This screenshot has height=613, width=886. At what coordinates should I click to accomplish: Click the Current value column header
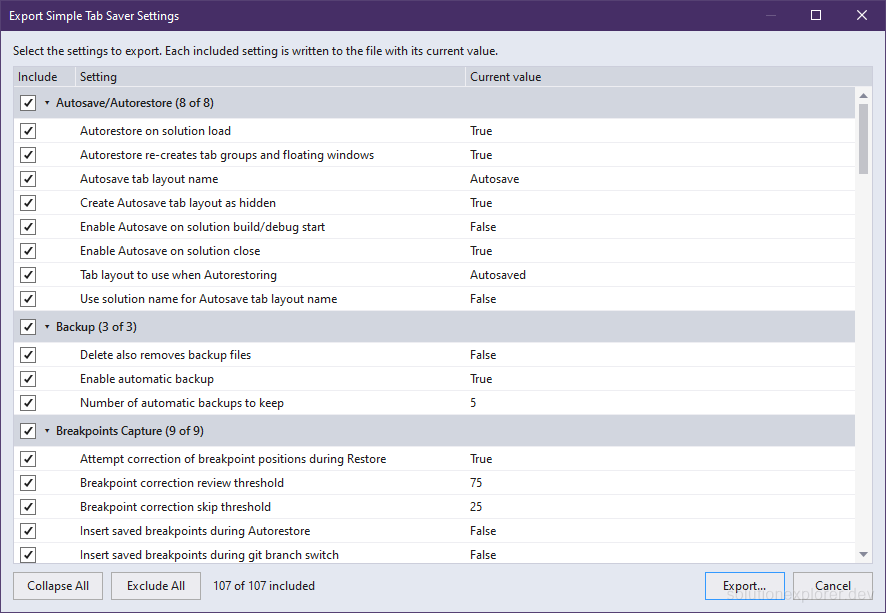tap(669, 77)
